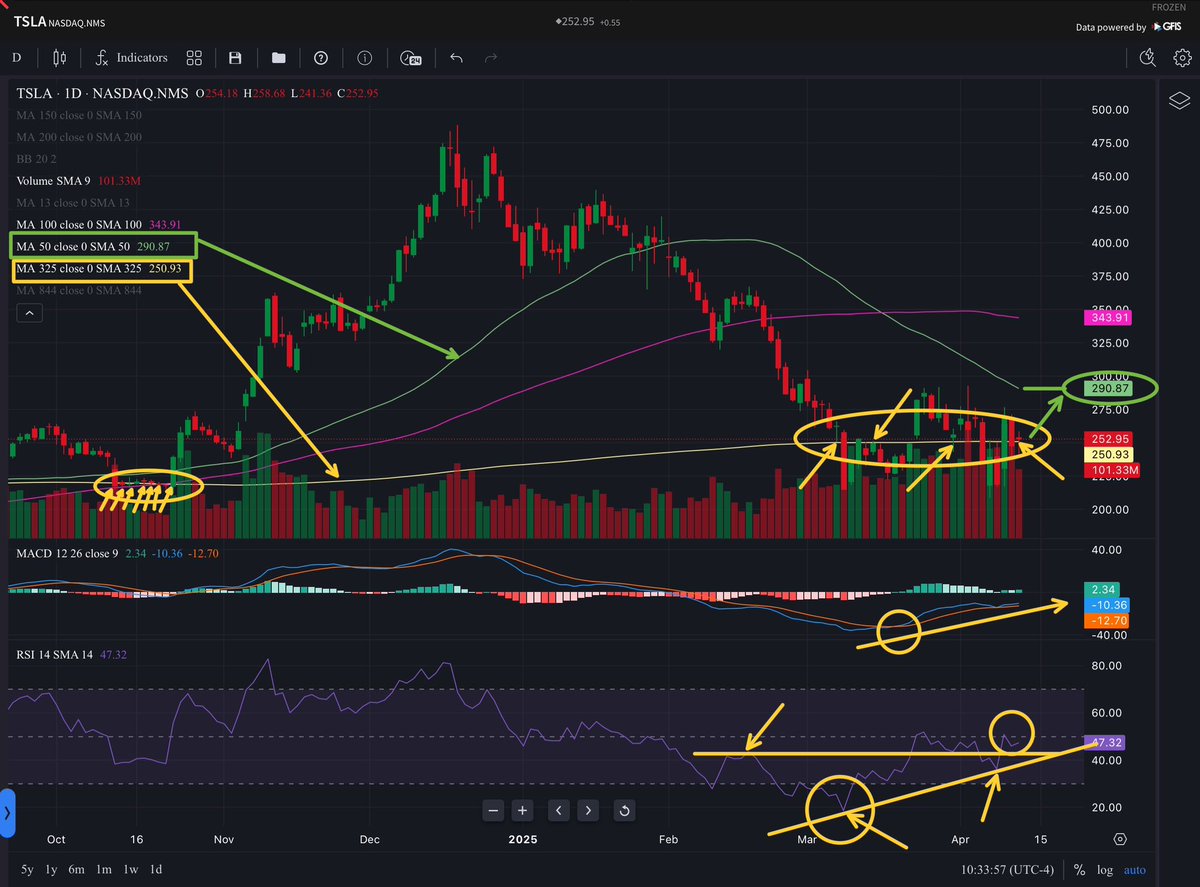Select the MA 325 close legend
This screenshot has width=1200, height=887.
tap(98, 270)
